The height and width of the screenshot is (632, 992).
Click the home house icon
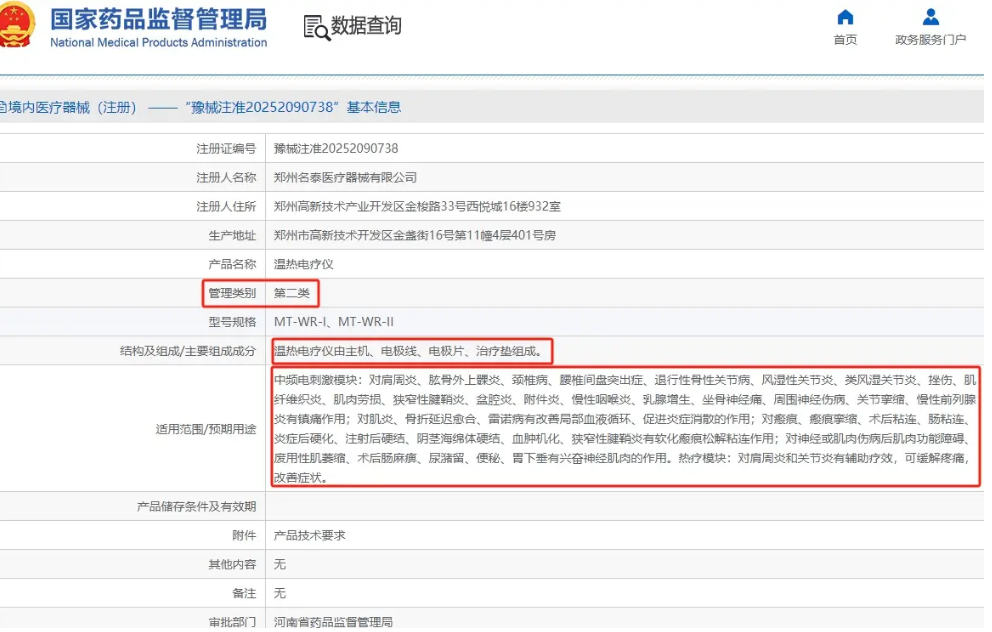[845, 17]
